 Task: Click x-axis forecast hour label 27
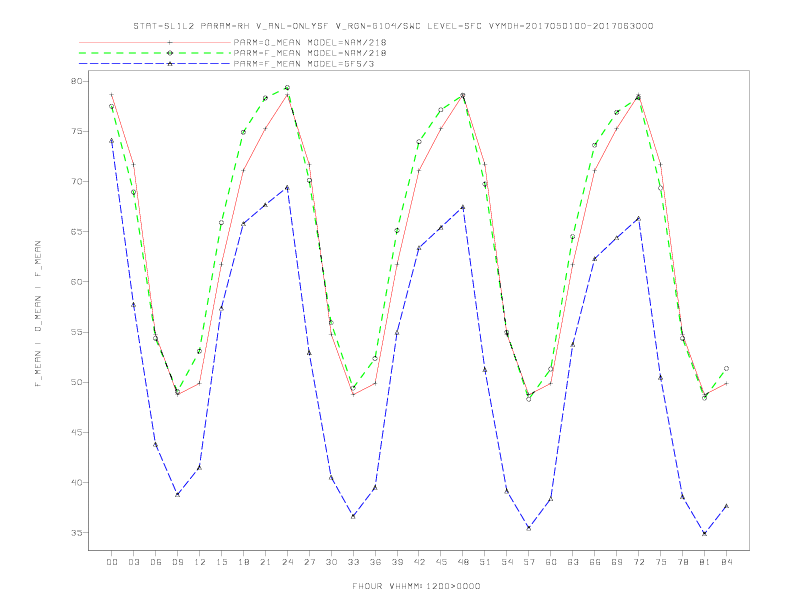pos(309,562)
